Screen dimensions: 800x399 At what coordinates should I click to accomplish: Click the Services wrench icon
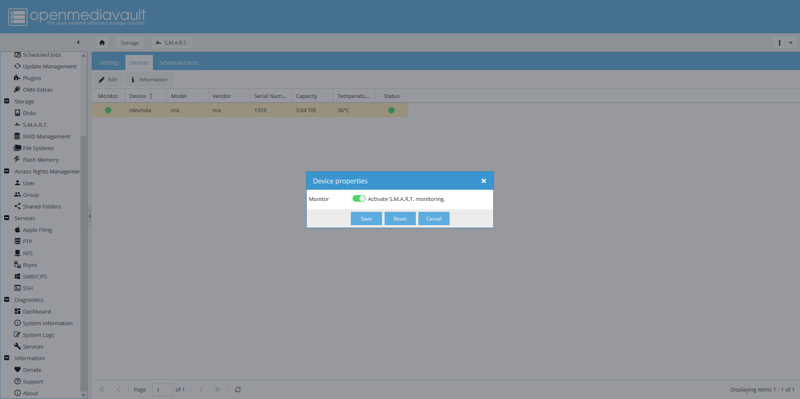pos(17,346)
